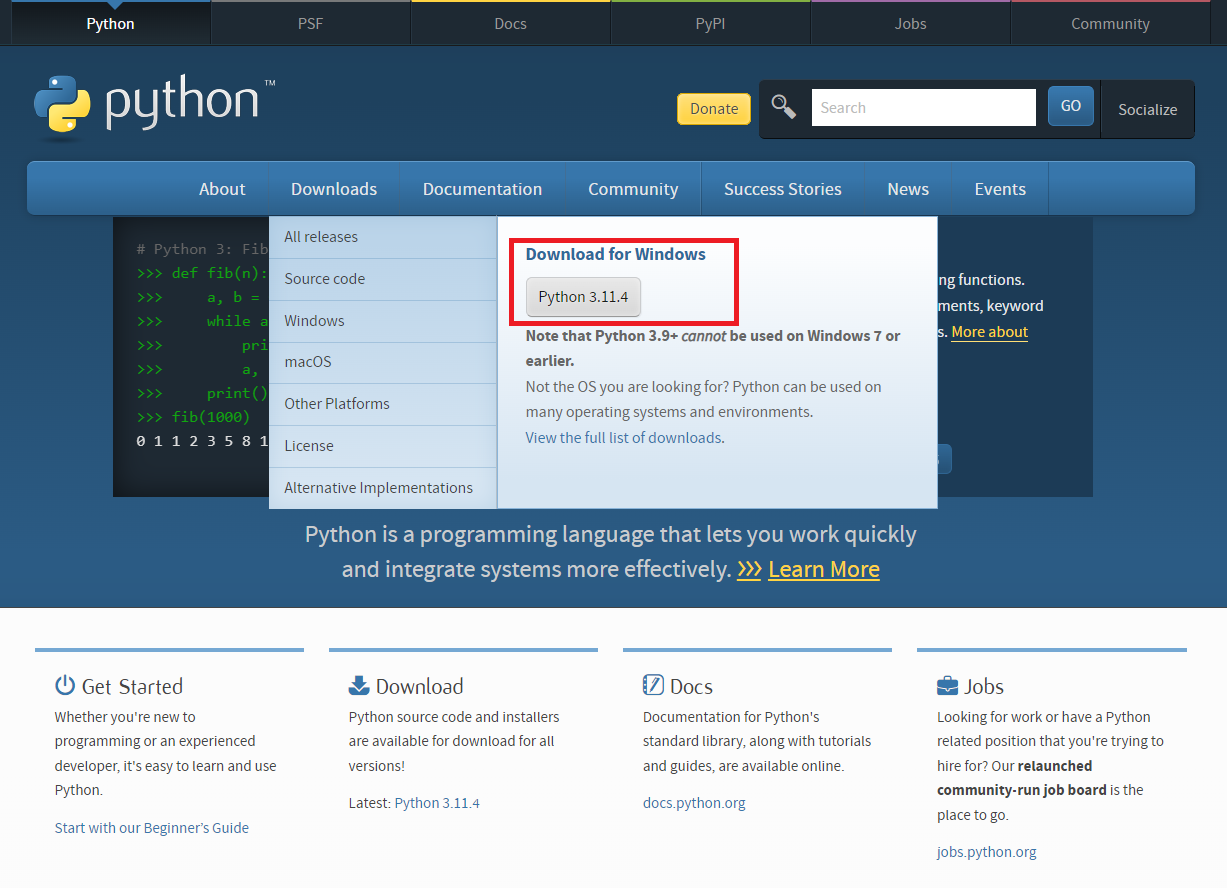Open the Documentation navigation menu
This screenshot has width=1227, height=888.
click(x=482, y=189)
